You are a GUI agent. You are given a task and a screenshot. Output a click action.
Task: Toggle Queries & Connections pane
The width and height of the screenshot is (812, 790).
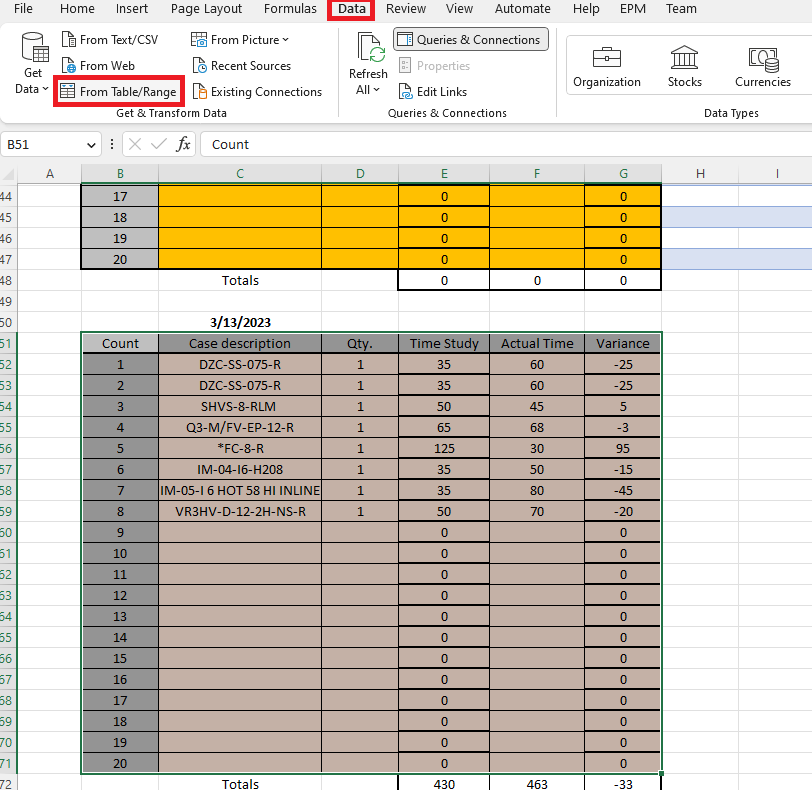471,40
